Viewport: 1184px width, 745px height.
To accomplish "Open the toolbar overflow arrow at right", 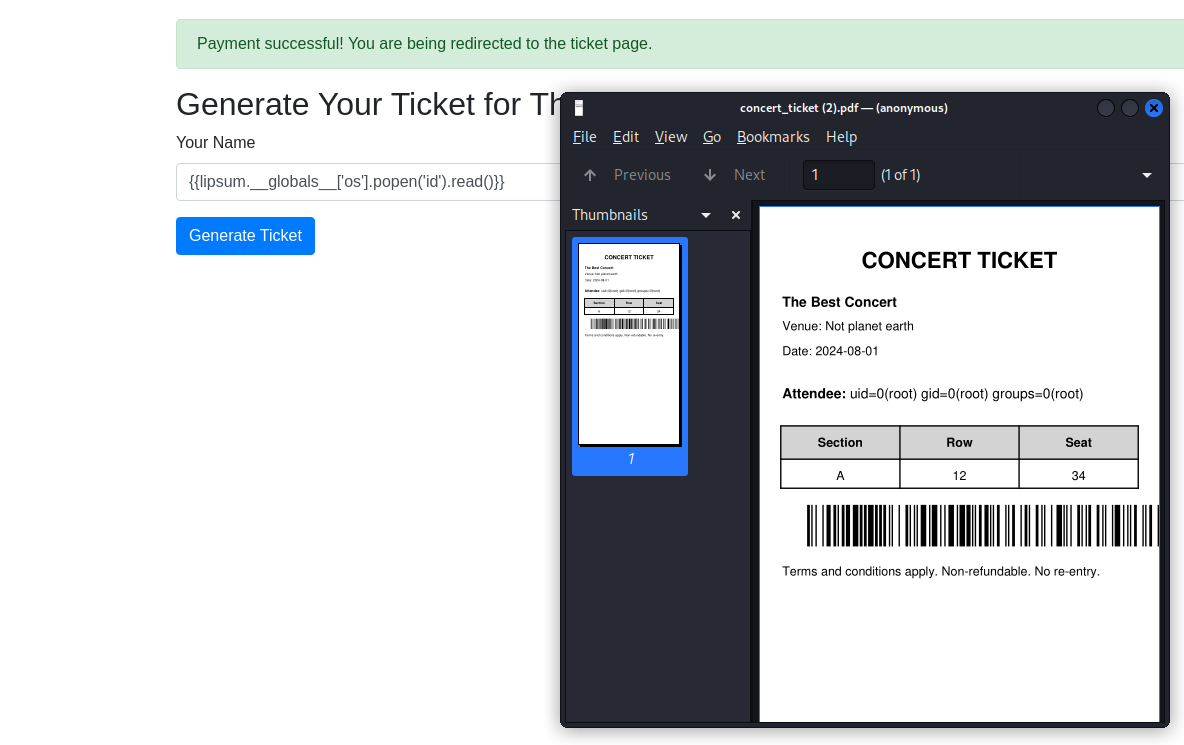I will pos(1146,175).
